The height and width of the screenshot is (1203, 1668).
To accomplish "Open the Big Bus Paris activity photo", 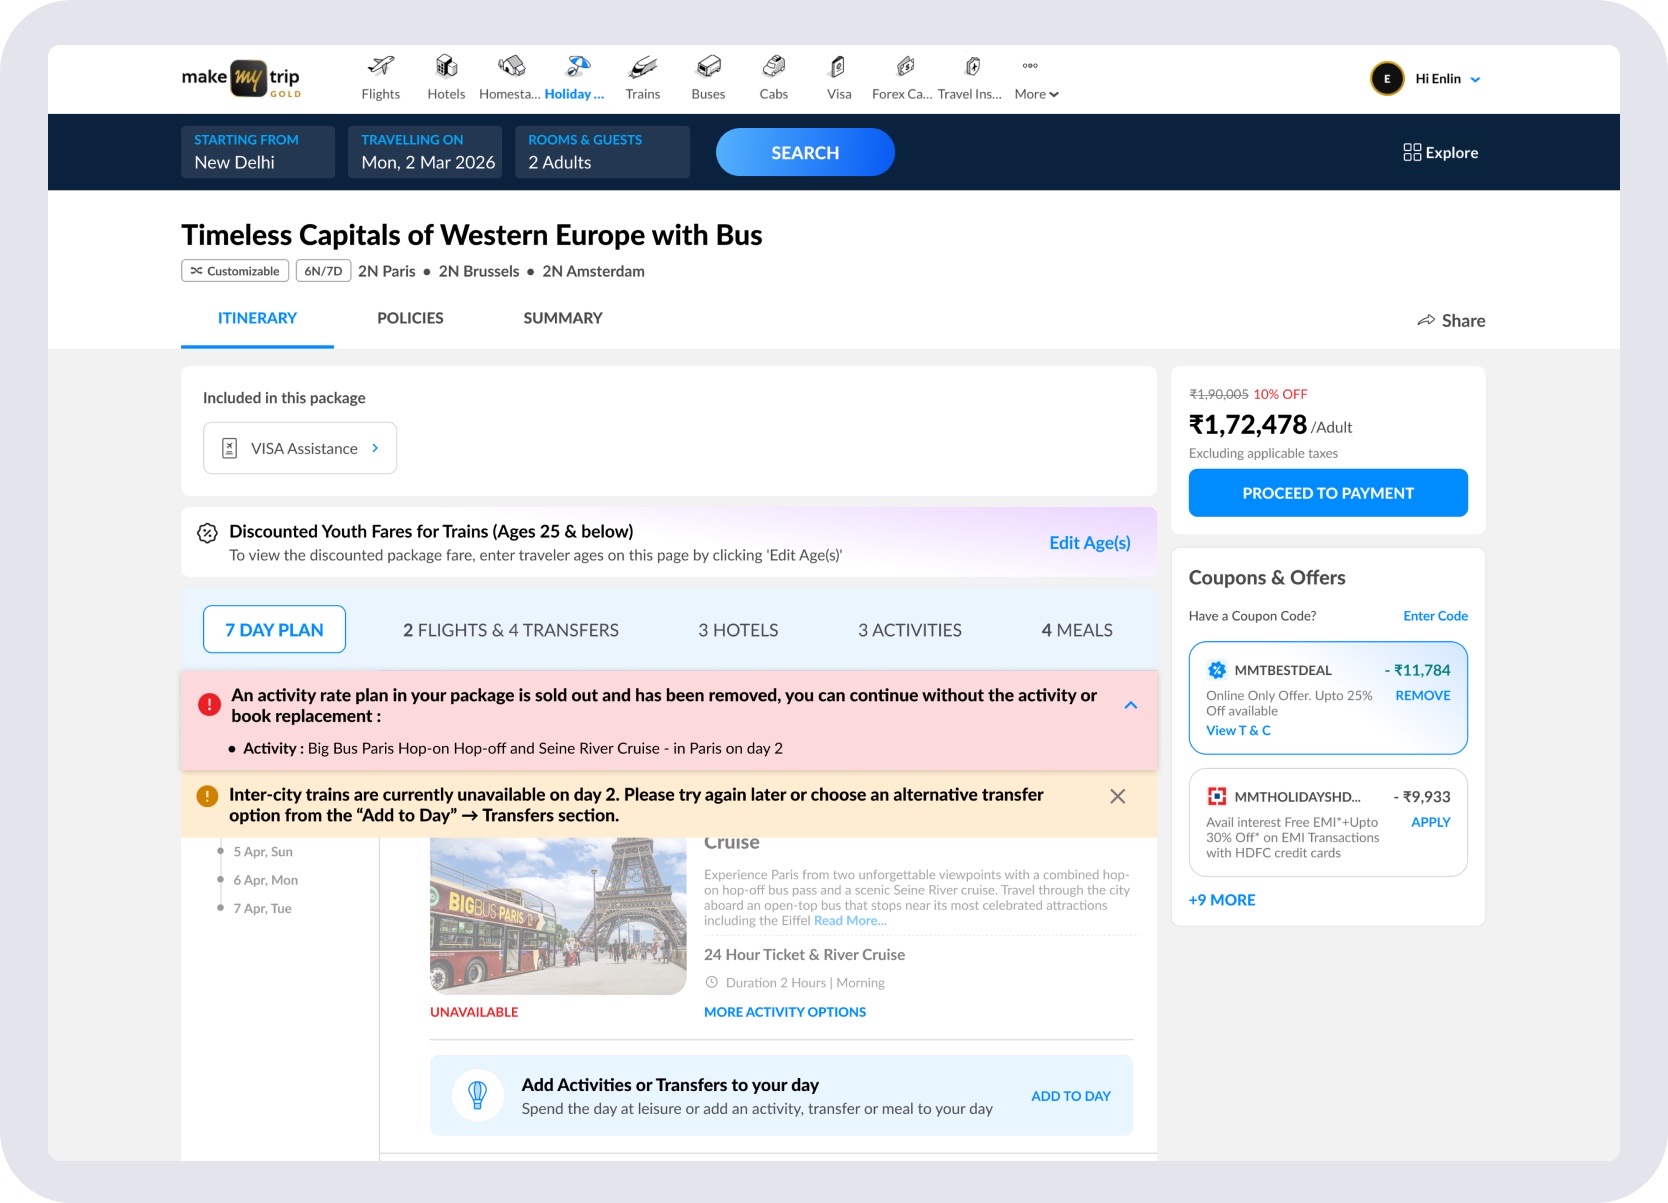I will pyautogui.click(x=558, y=916).
